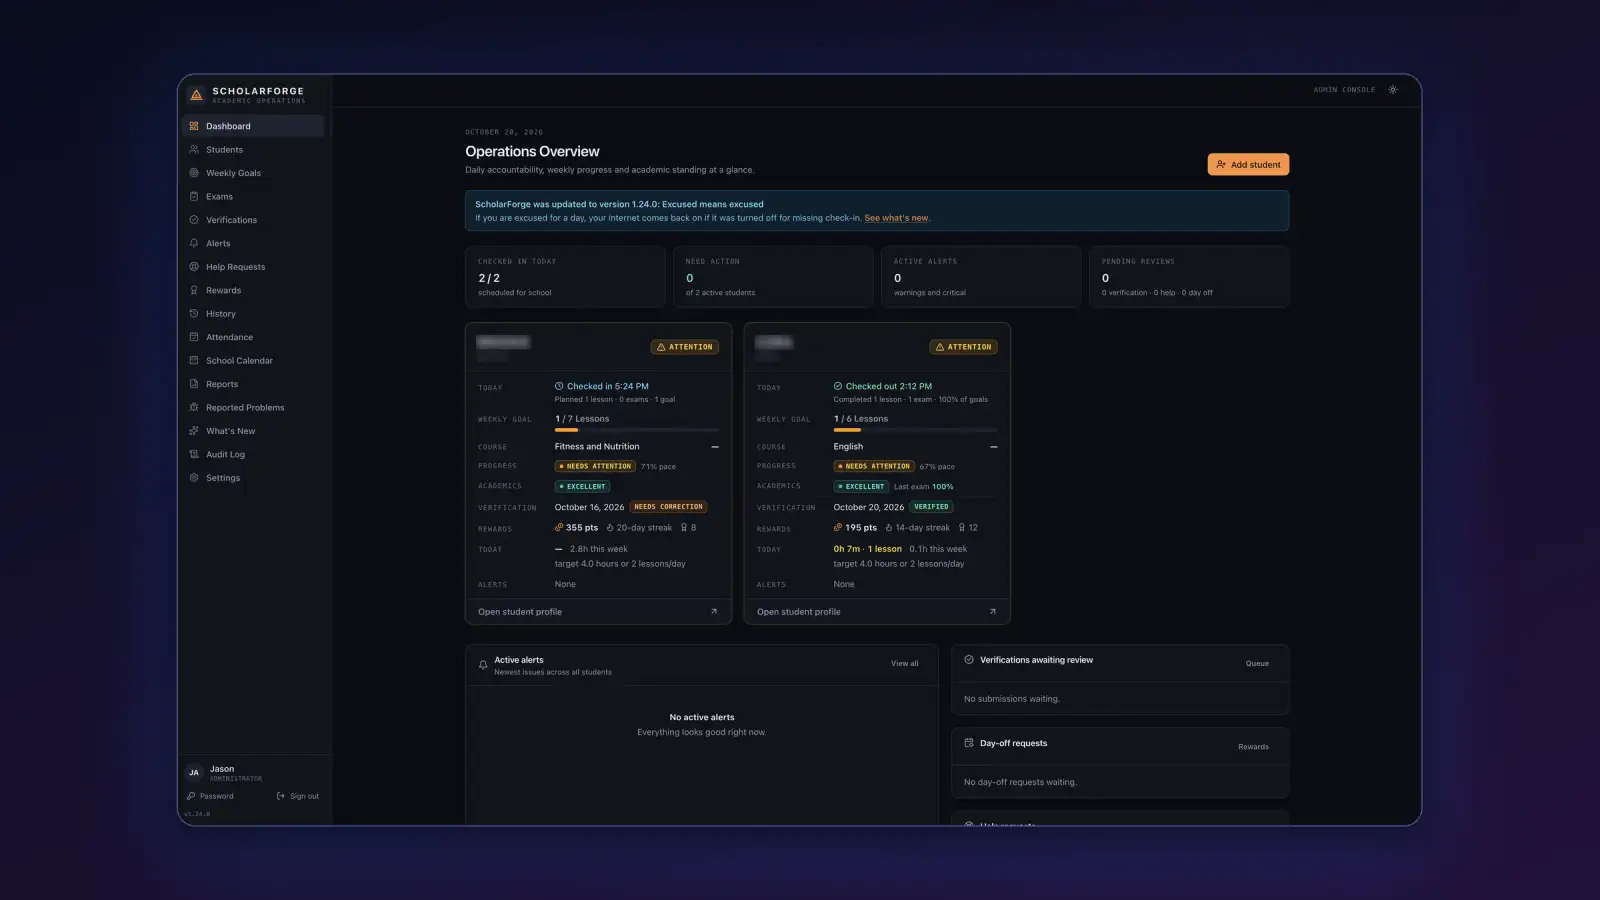This screenshot has width=1600, height=900.
Task: Open Rewards link in Day-off requests
Action: click(x=1253, y=747)
